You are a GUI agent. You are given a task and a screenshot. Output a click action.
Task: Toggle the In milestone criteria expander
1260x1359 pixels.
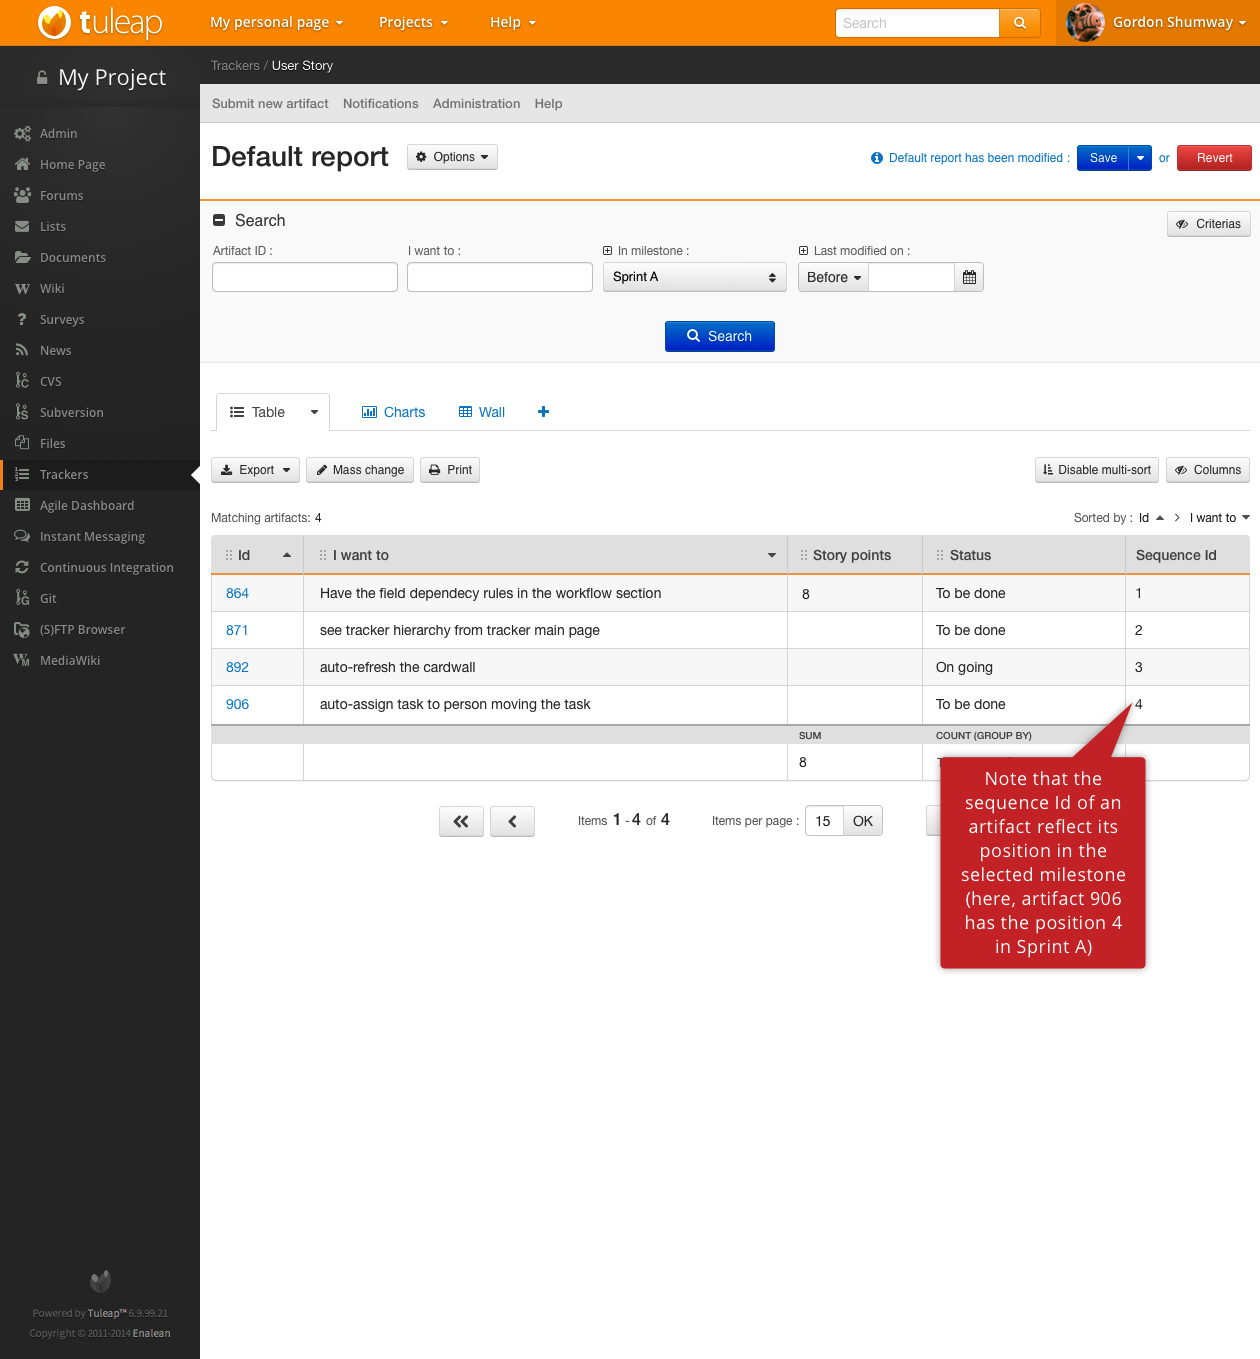point(608,251)
